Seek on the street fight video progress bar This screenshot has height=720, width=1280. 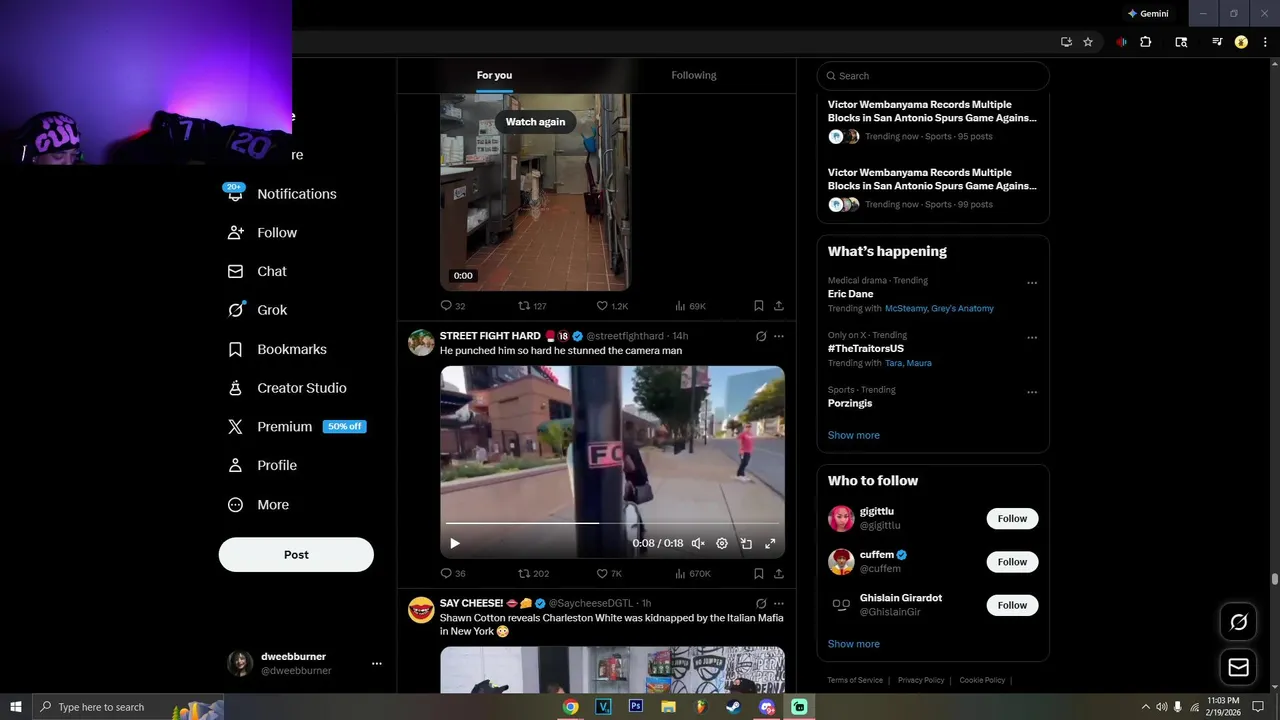(x=612, y=523)
